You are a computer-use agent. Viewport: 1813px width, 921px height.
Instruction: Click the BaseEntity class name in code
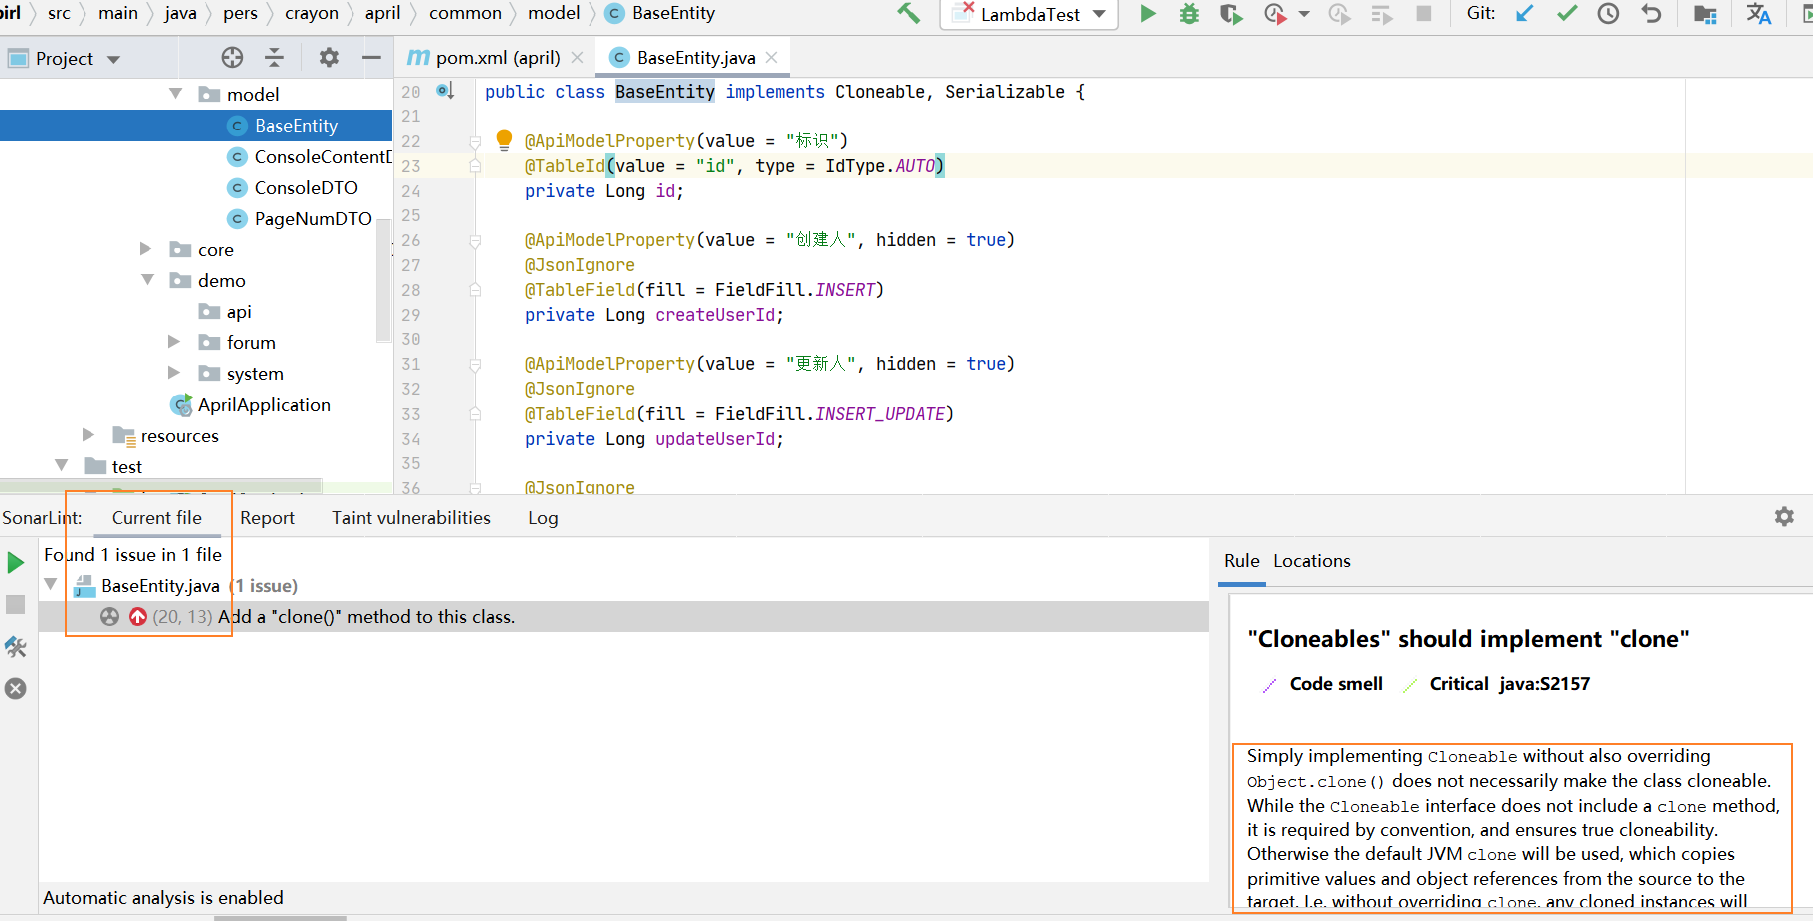(x=665, y=92)
